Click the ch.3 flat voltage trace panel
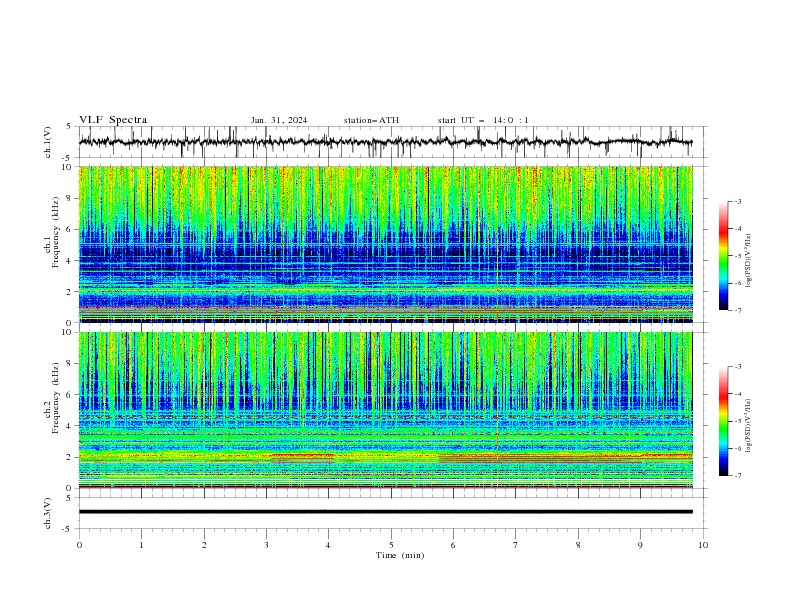This screenshot has width=792, height=612. coord(393,513)
